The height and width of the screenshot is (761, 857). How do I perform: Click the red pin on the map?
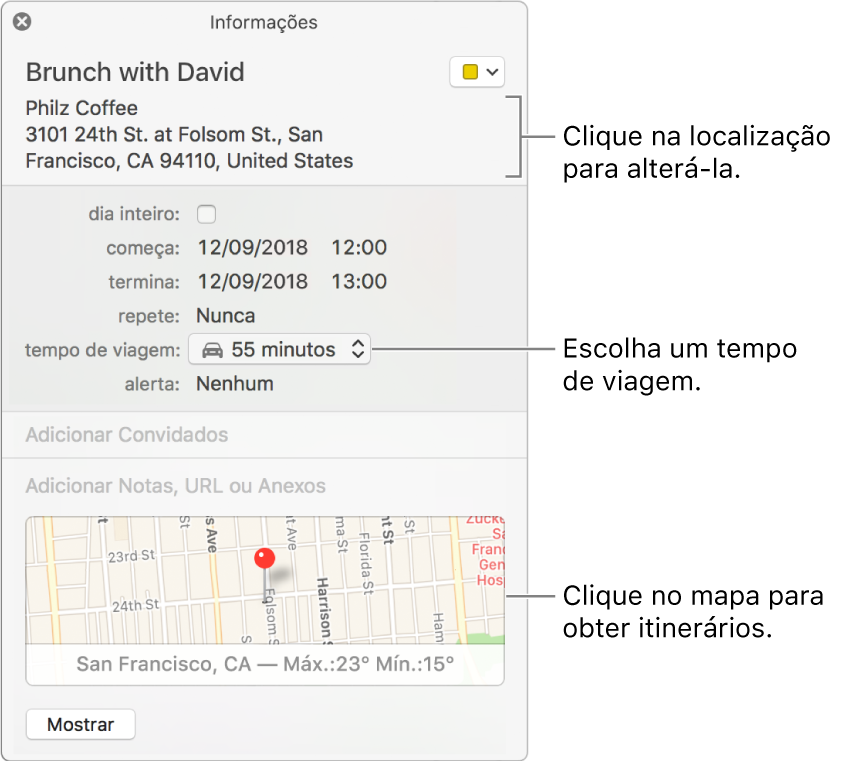pos(263,557)
